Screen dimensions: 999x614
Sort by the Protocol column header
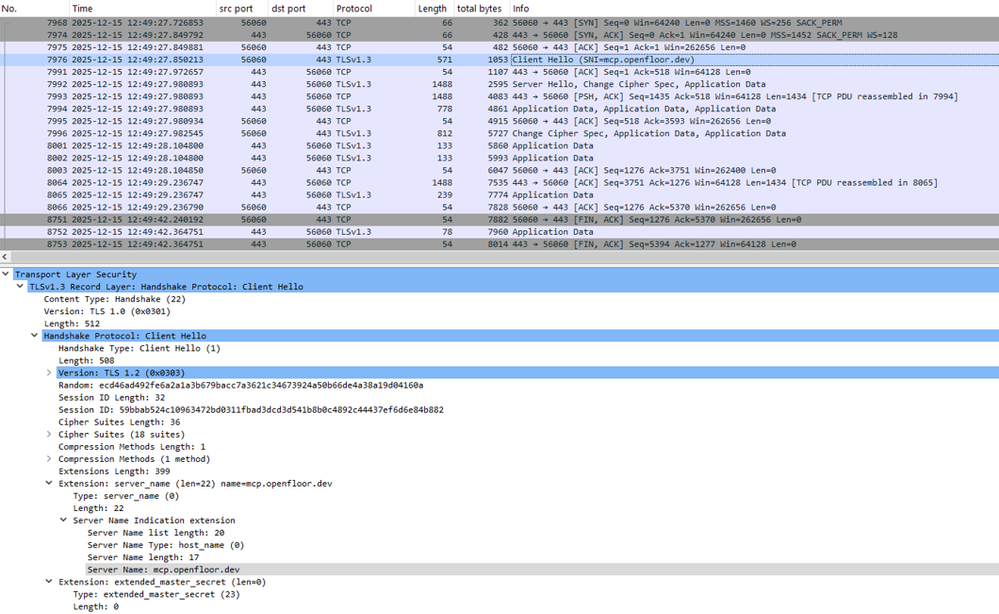pos(355,8)
